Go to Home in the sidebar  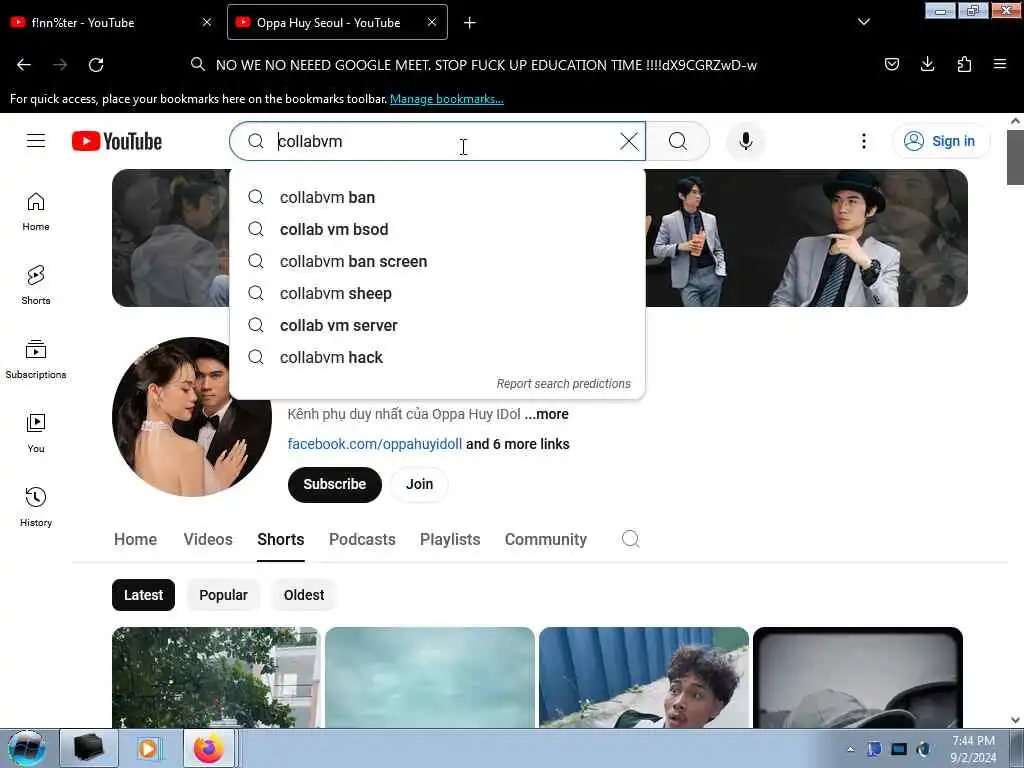click(x=36, y=212)
